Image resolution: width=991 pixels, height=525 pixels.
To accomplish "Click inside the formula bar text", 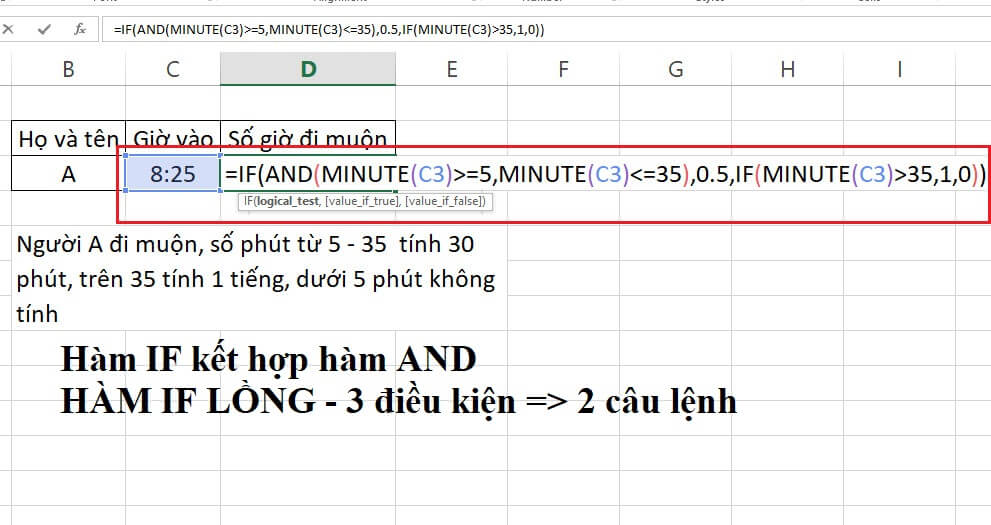I will point(329,30).
